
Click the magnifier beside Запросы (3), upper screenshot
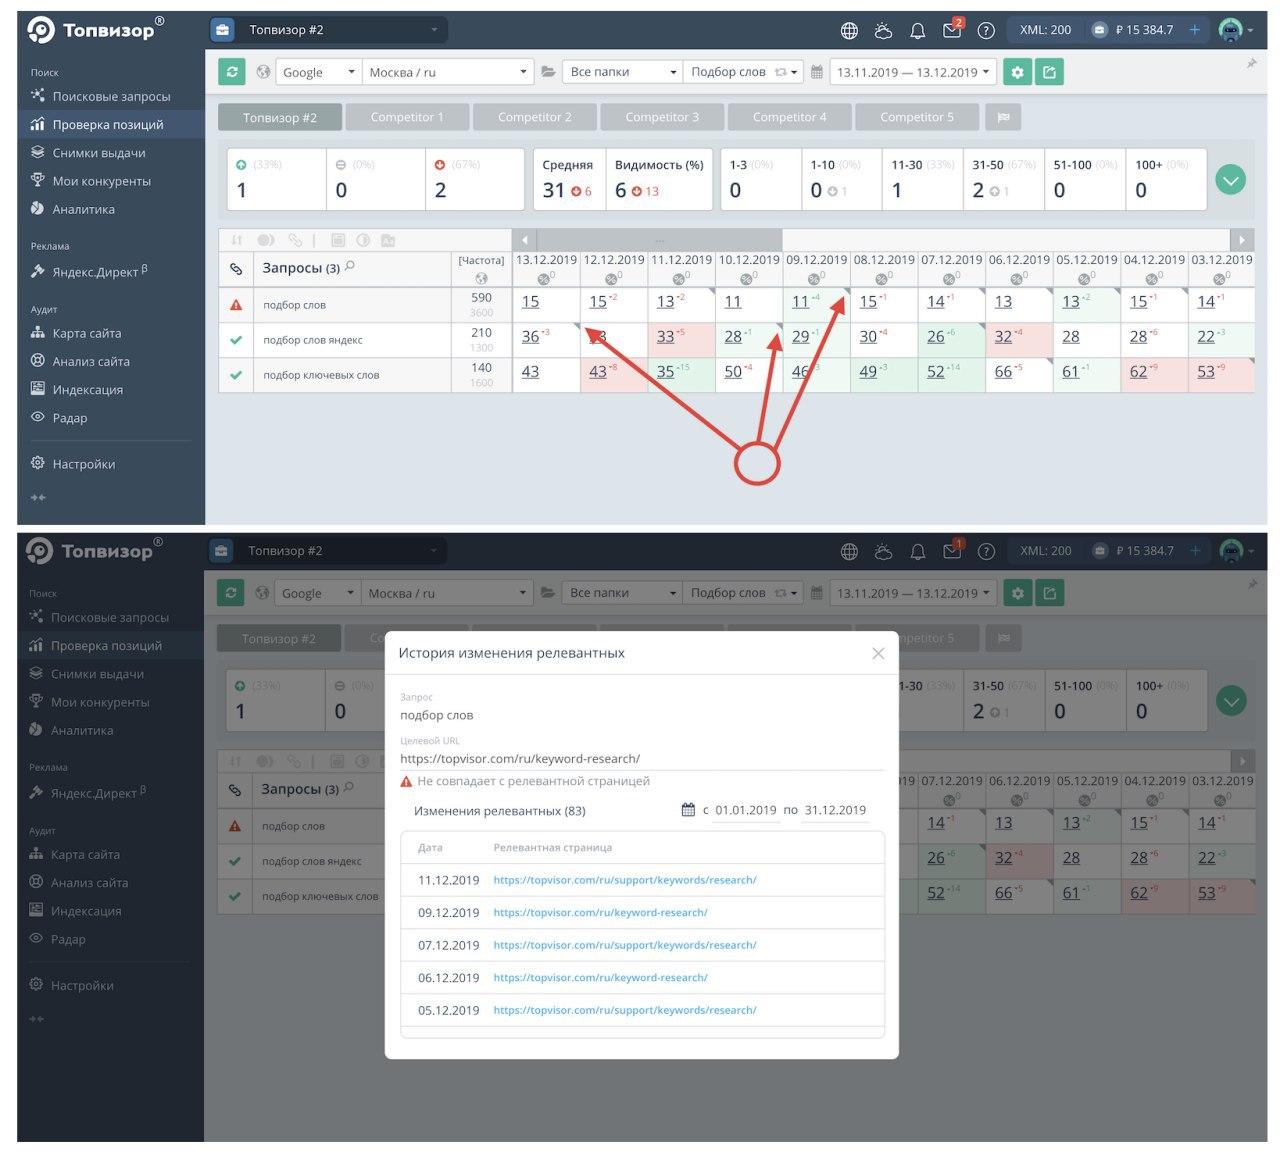pyautogui.click(x=350, y=267)
